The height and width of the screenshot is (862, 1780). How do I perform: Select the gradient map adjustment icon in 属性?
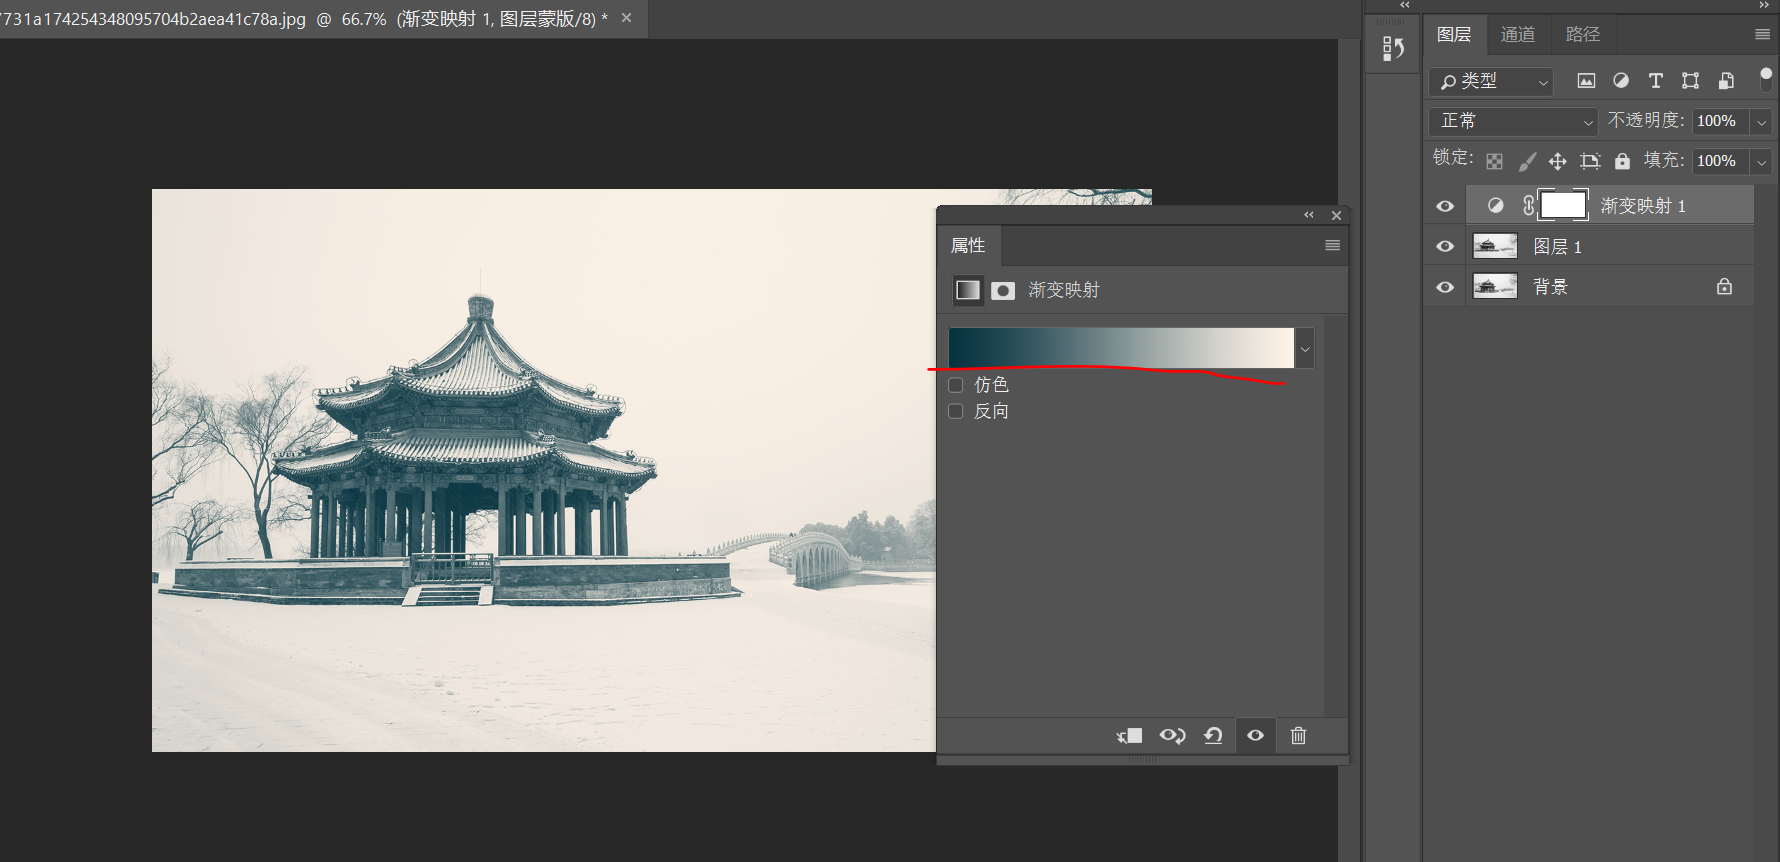968,290
